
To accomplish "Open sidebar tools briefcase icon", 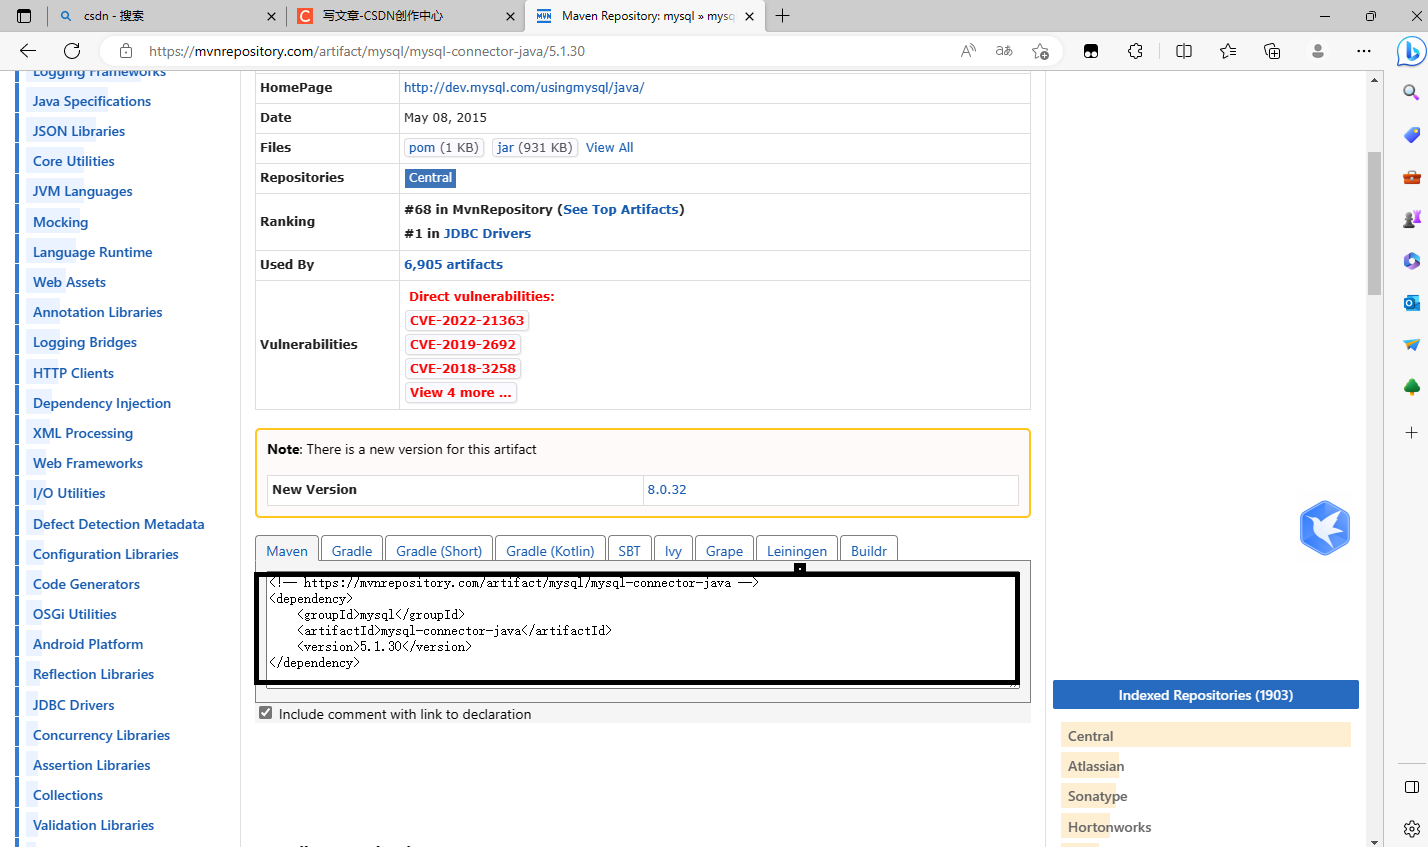I will point(1411,177).
